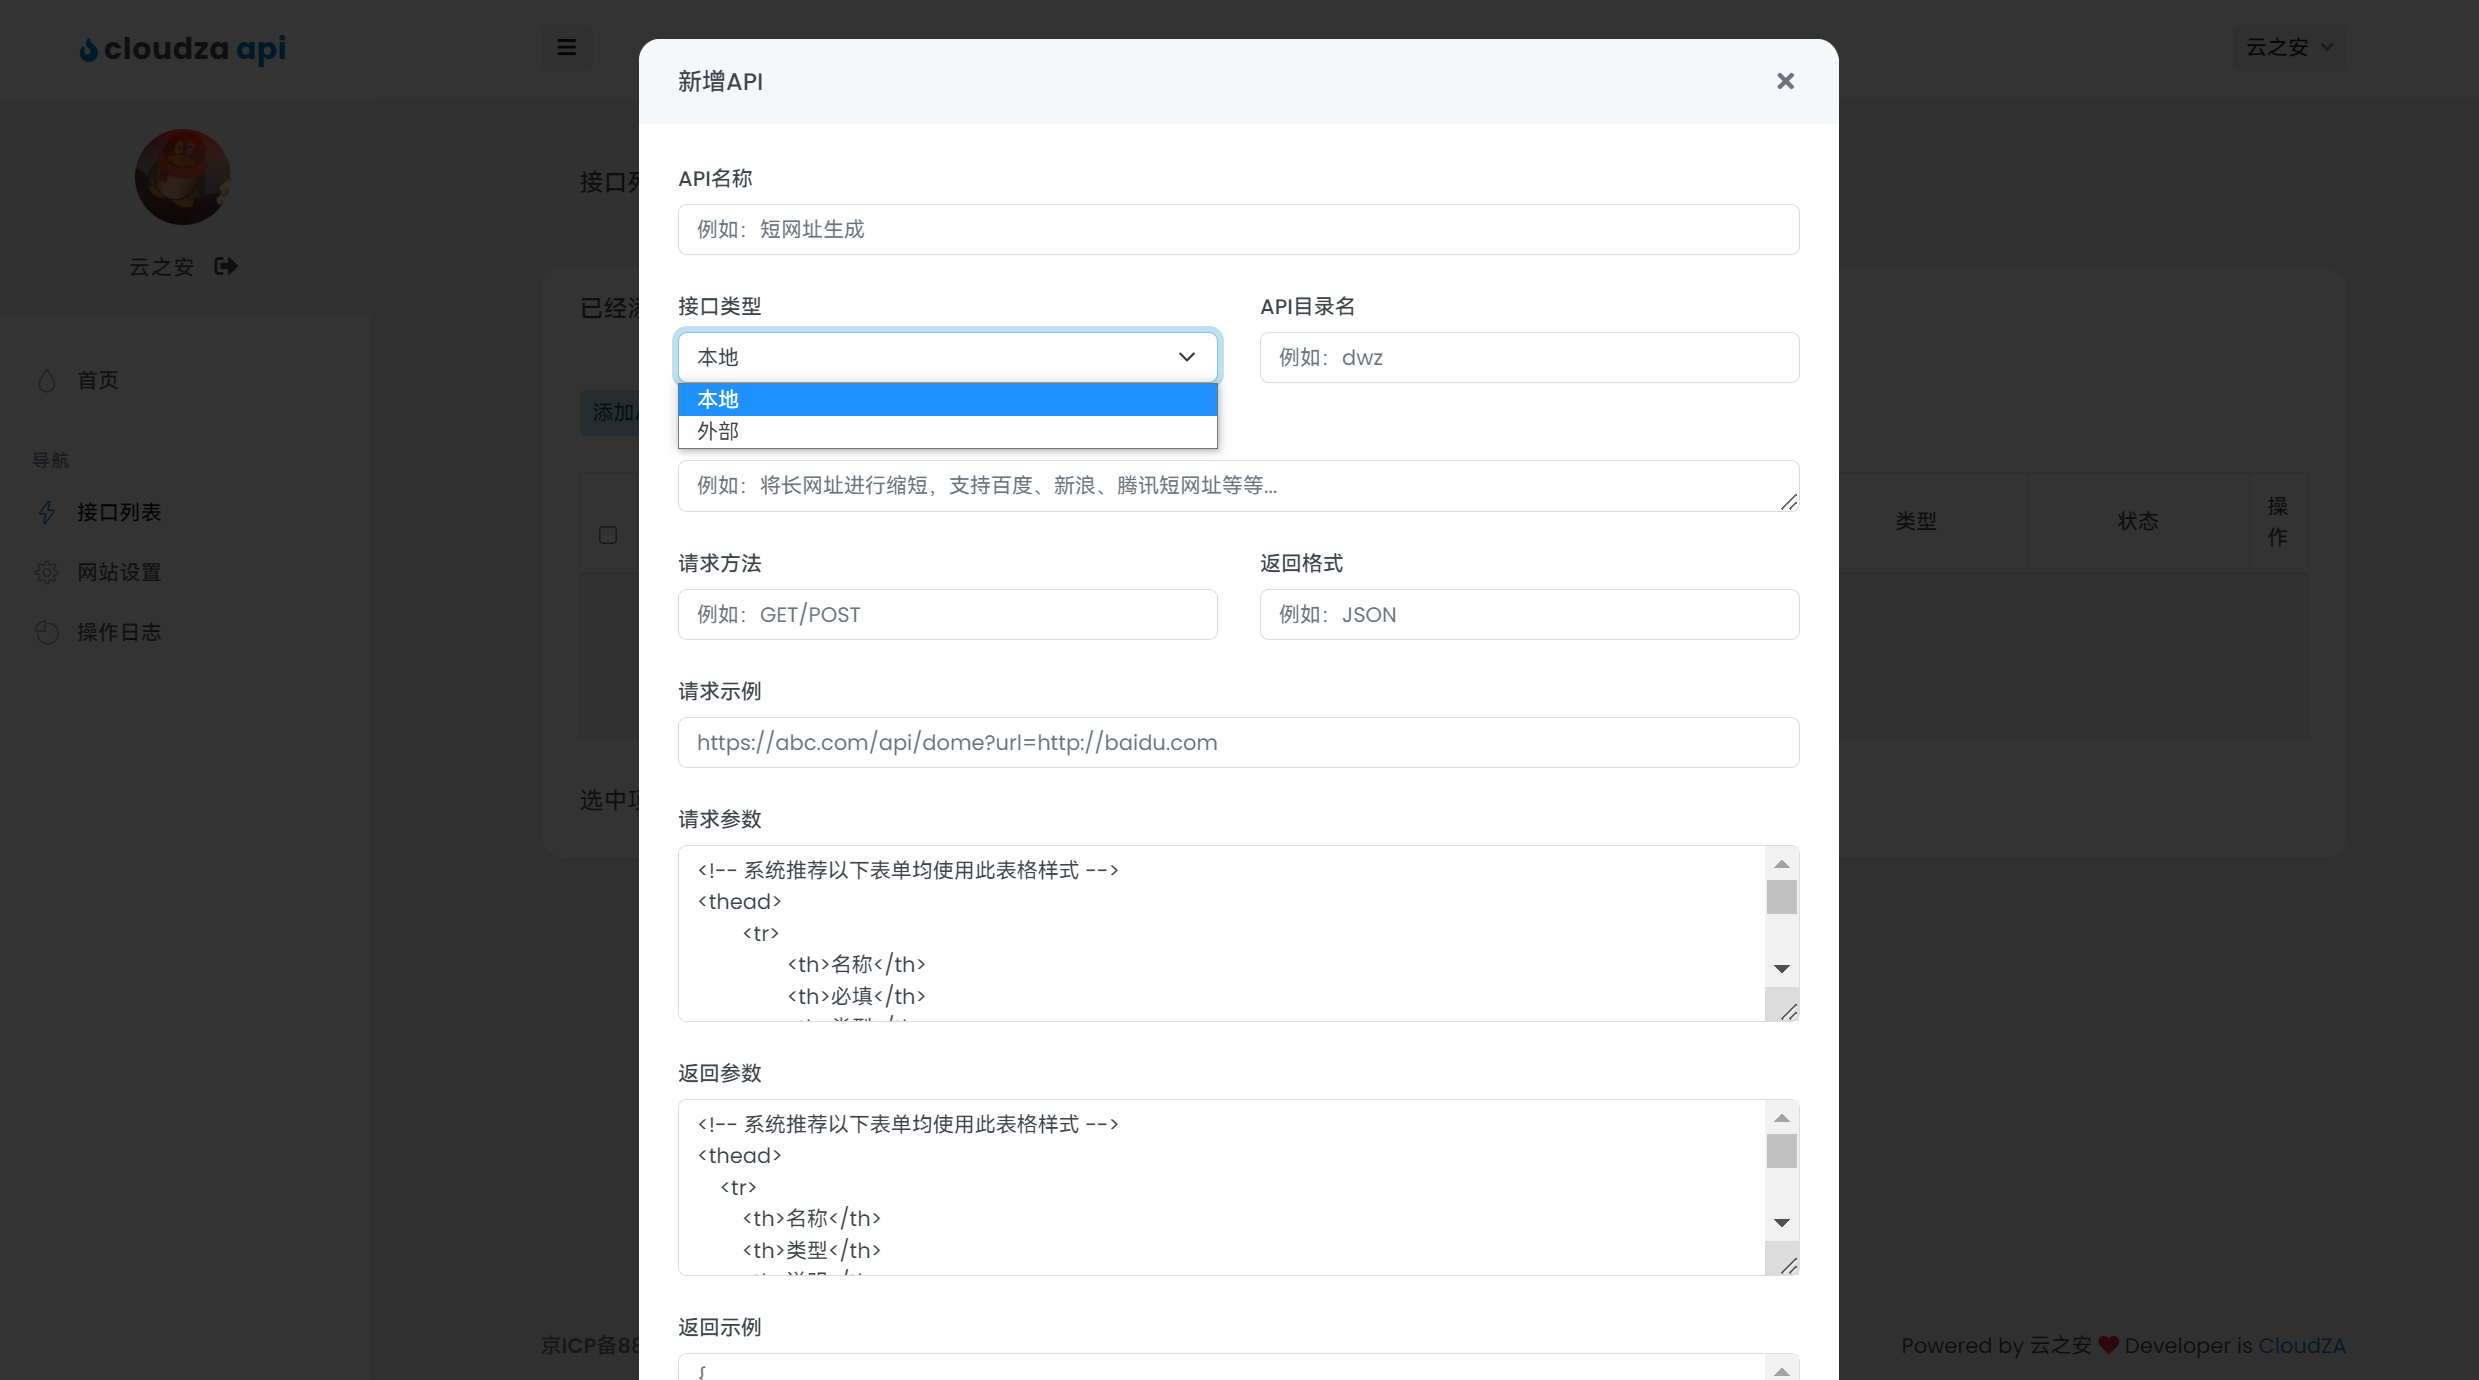Go to 操作日志 sidebar item
The height and width of the screenshot is (1380, 2479).
(119, 632)
